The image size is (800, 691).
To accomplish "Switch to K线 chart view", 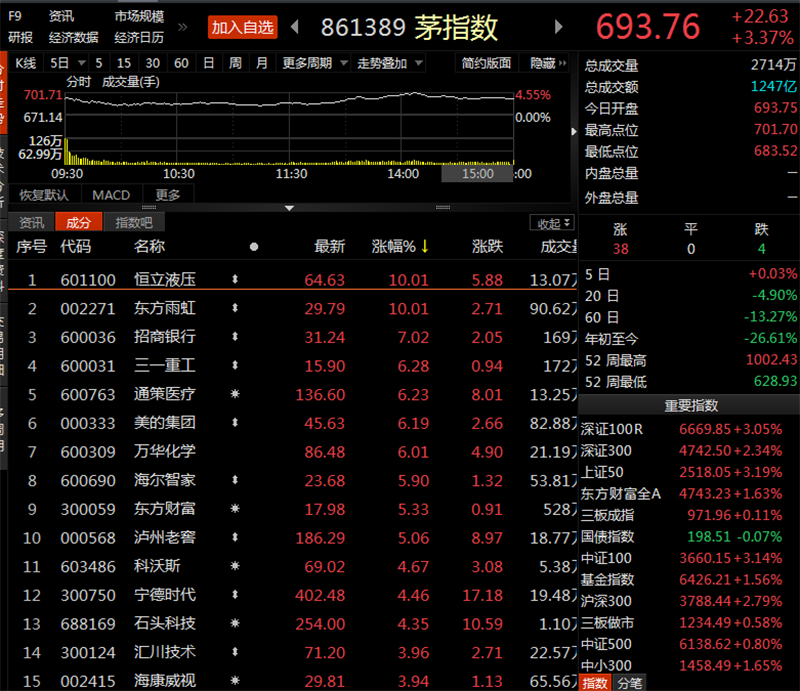I will pos(26,63).
